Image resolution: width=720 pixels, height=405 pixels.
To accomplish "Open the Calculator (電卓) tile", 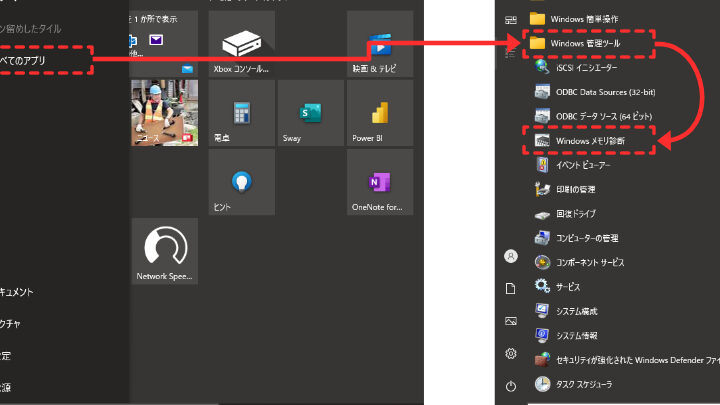I will (242, 113).
